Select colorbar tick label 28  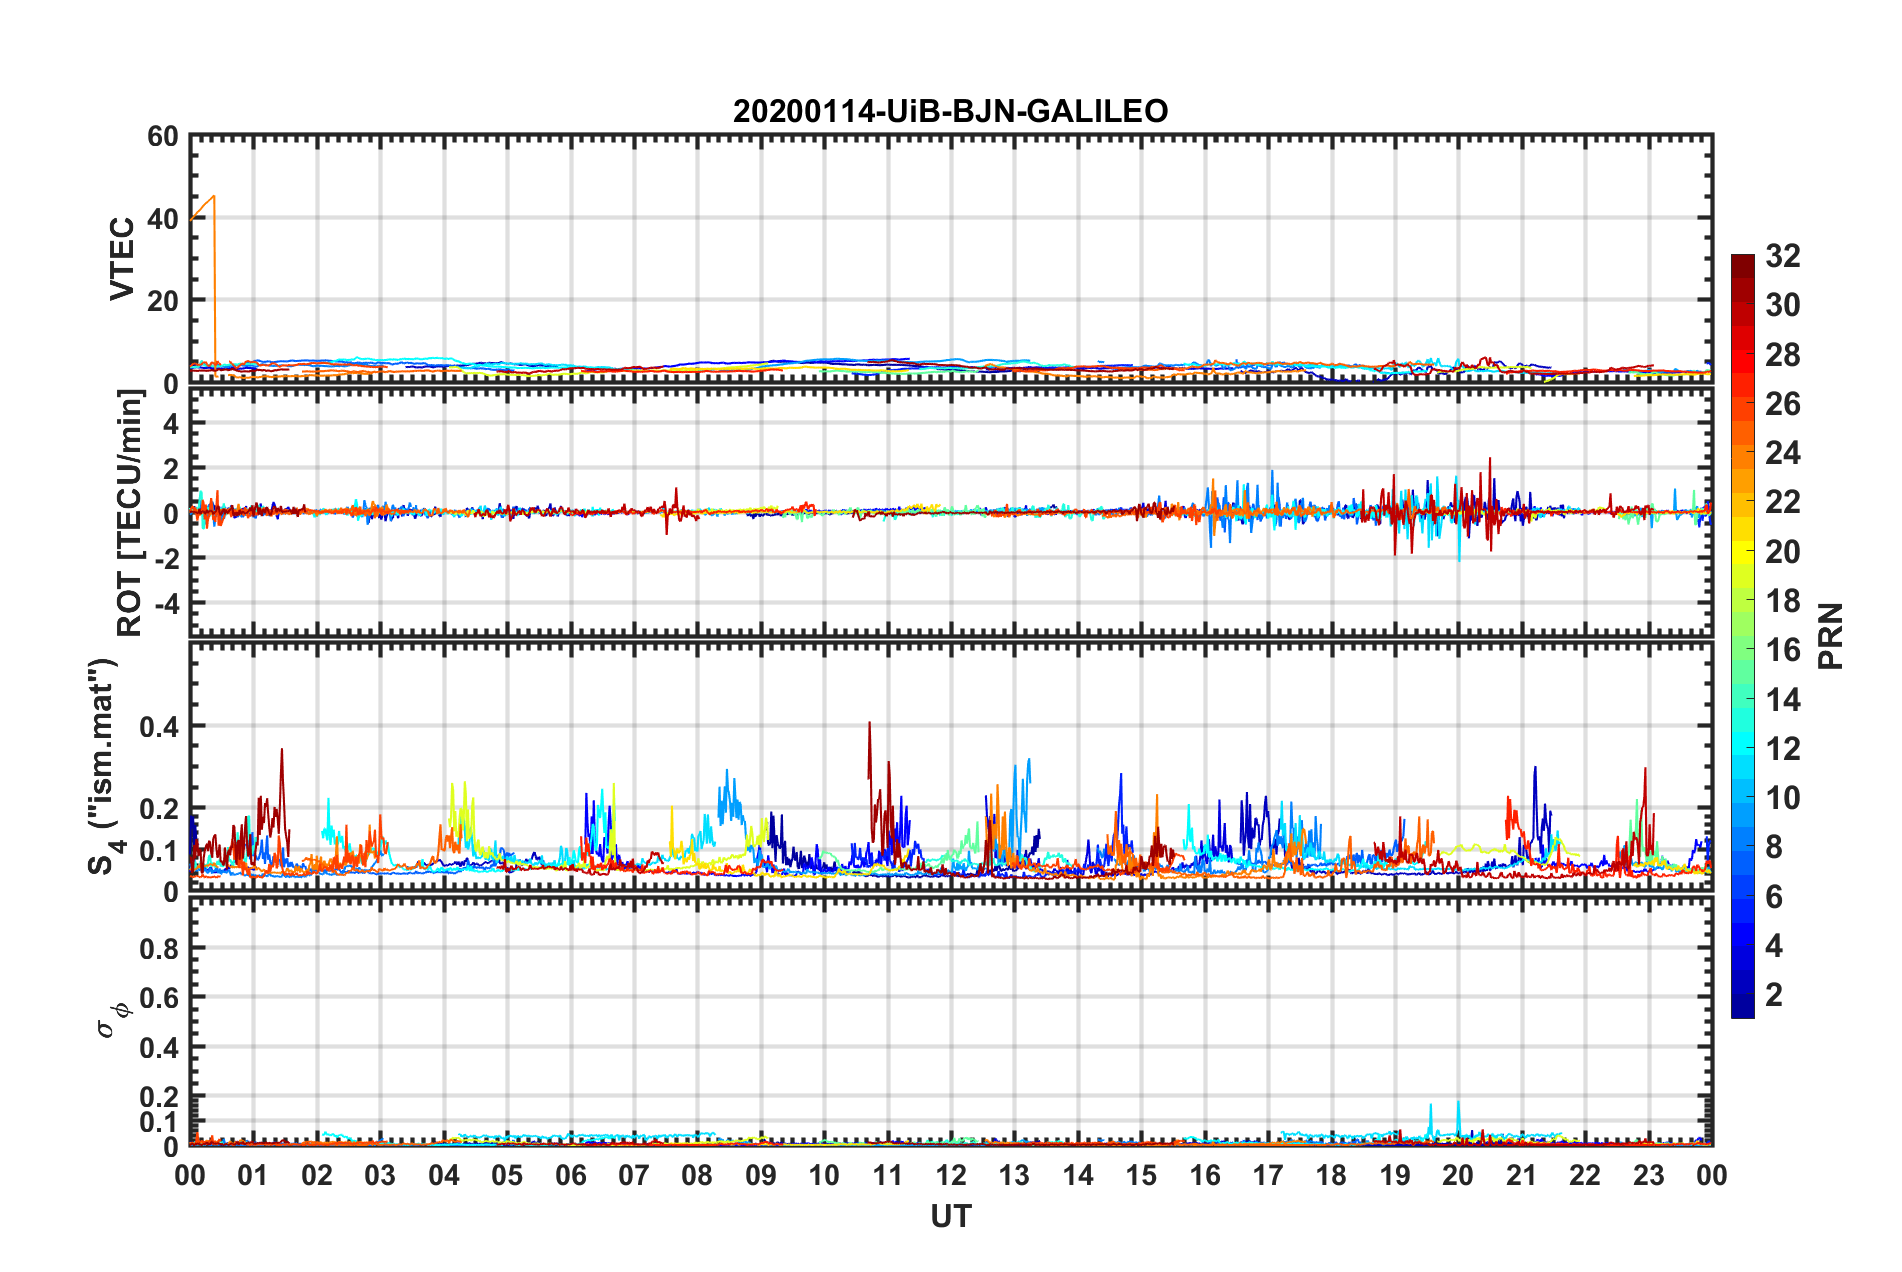point(1783,355)
